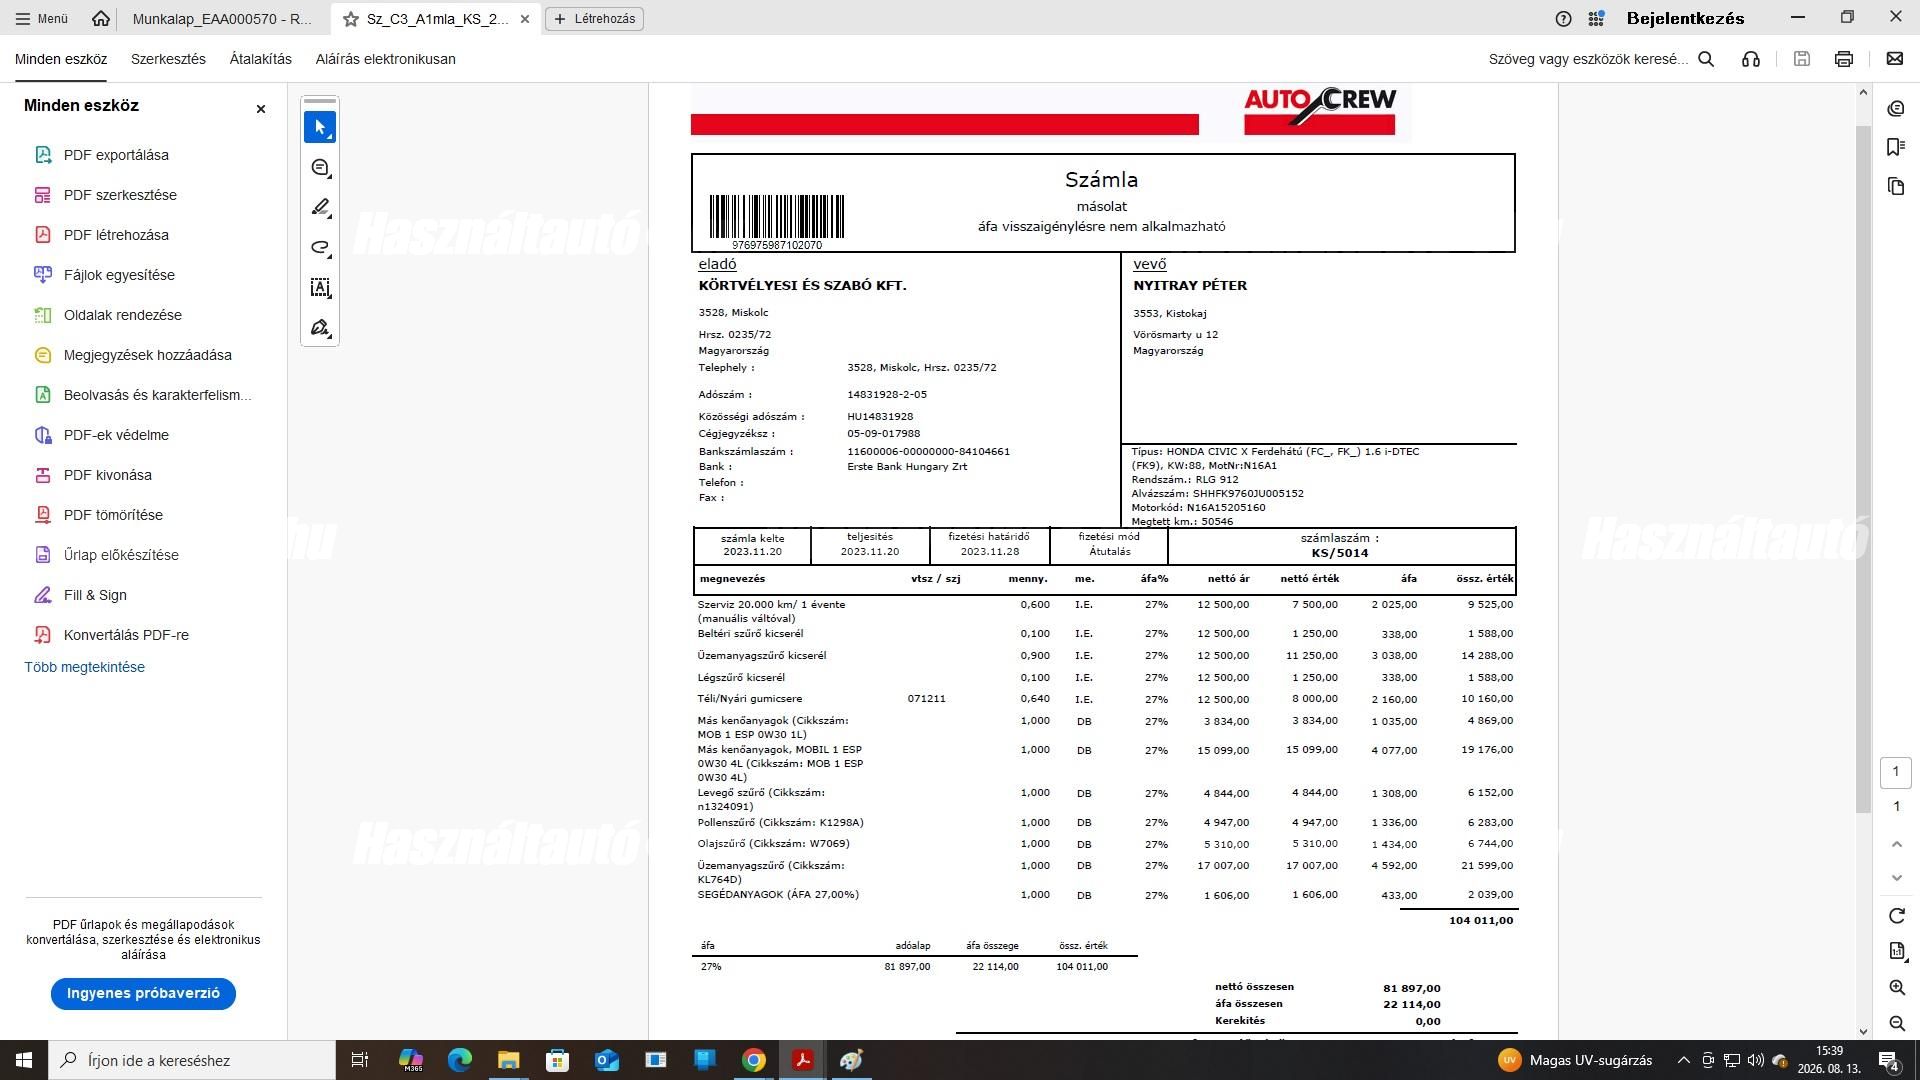Select the arrow selection tool
Screen dimensions: 1920x1080
coord(320,127)
